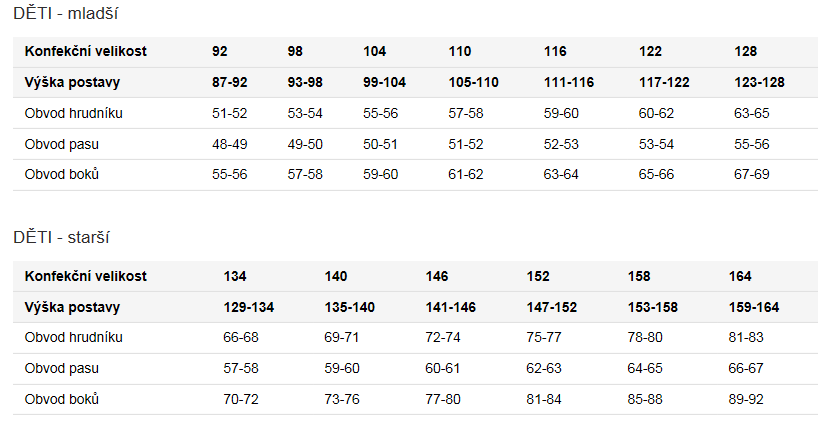Click waist value 55-56 for size 128
836x425 pixels.
coord(752,144)
